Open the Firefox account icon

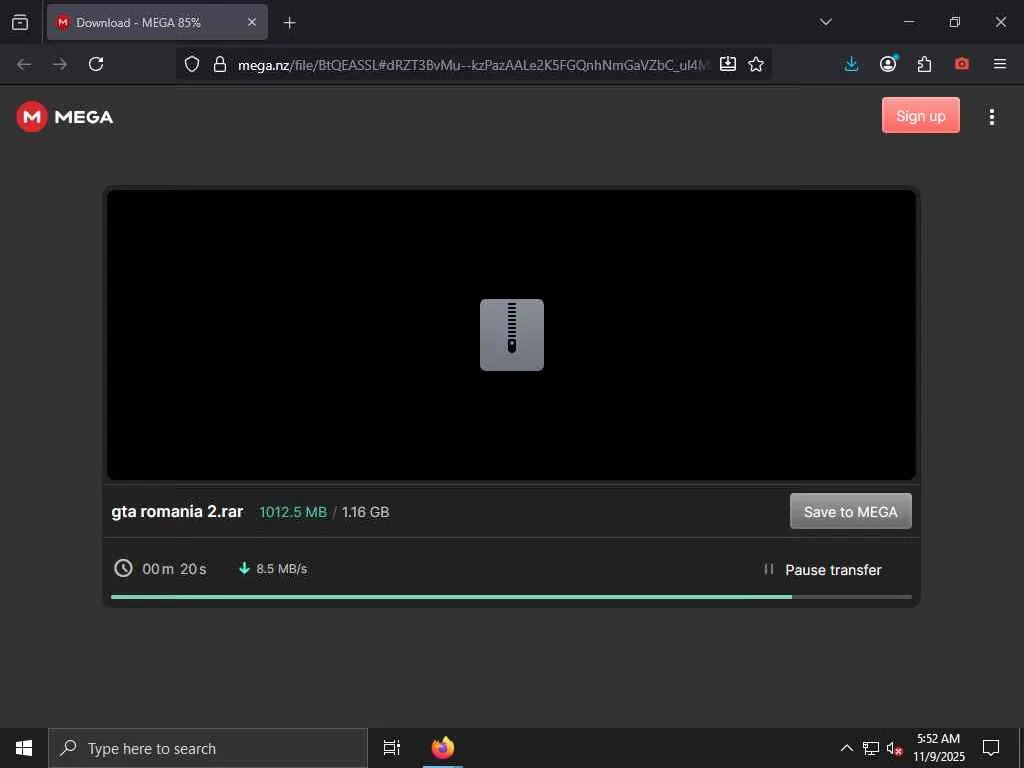pos(888,64)
